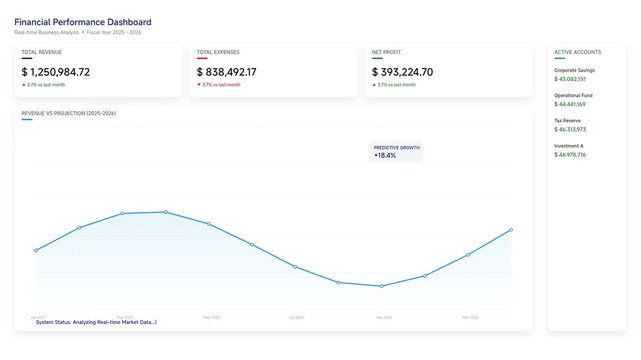Click the $ 46,313,973 balance

570,130
